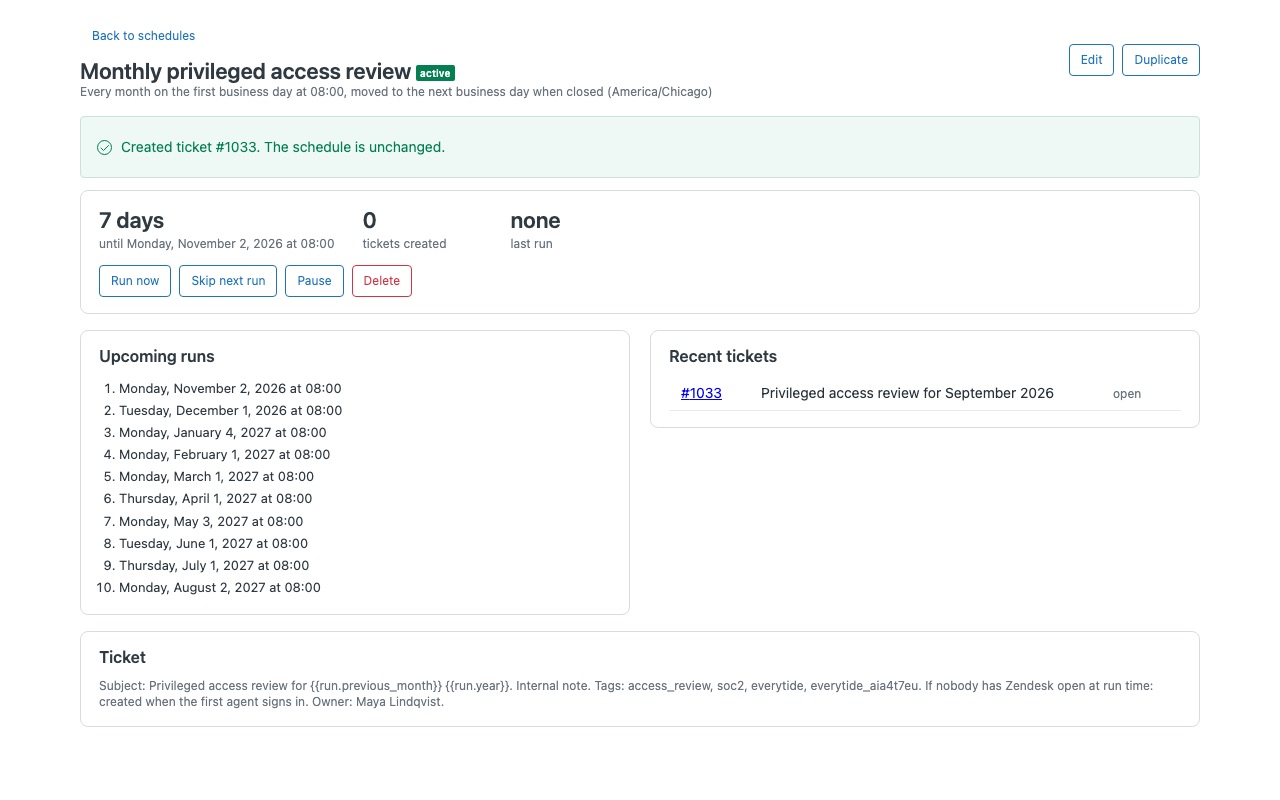
Task: Select upcoming run Thursday, July 1, 2027
Action: pos(214,565)
